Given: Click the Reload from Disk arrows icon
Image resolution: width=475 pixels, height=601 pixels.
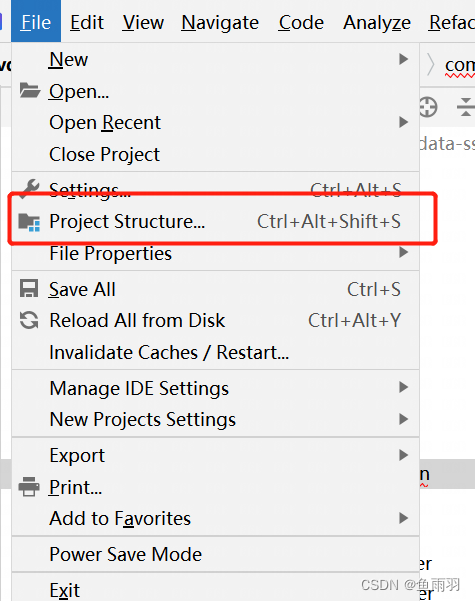Looking at the screenshot, I should [x=29, y=320].
